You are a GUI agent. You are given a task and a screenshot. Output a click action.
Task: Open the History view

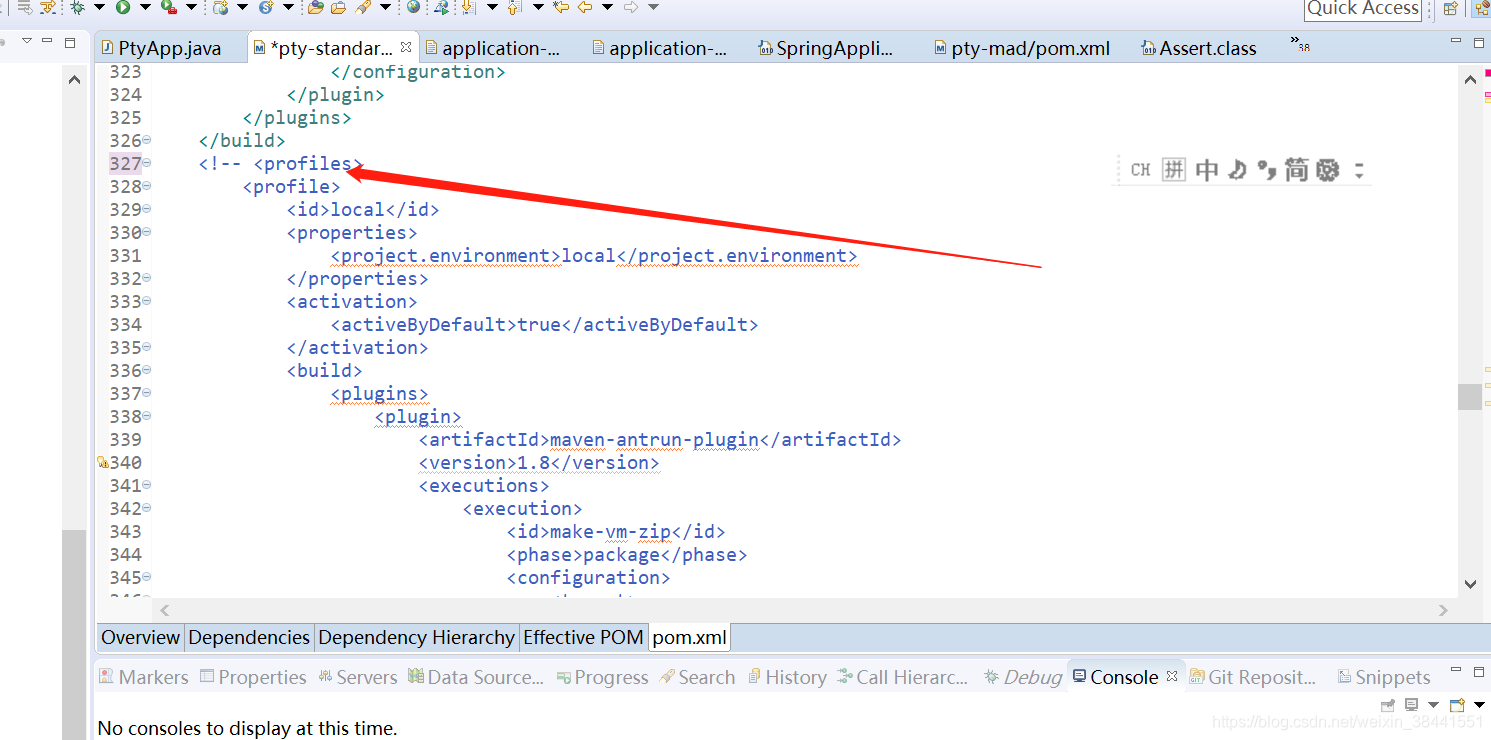787,677
